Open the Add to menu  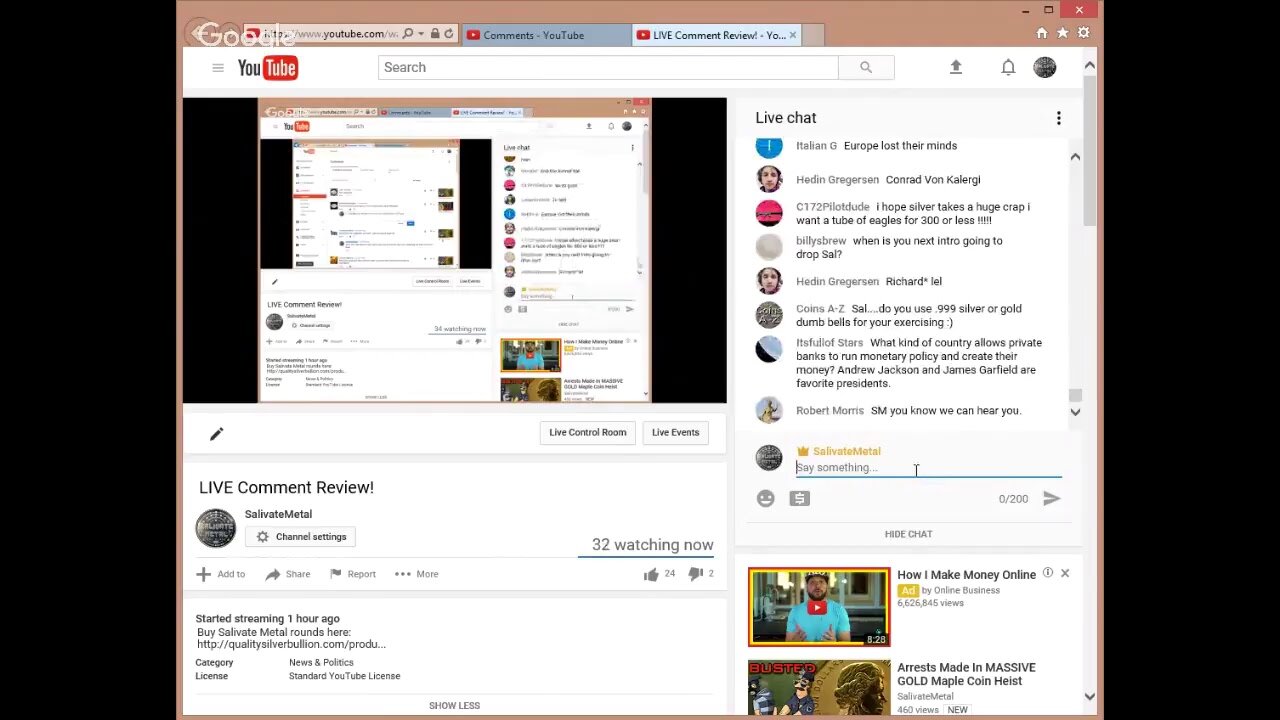[x=221, y=574]
